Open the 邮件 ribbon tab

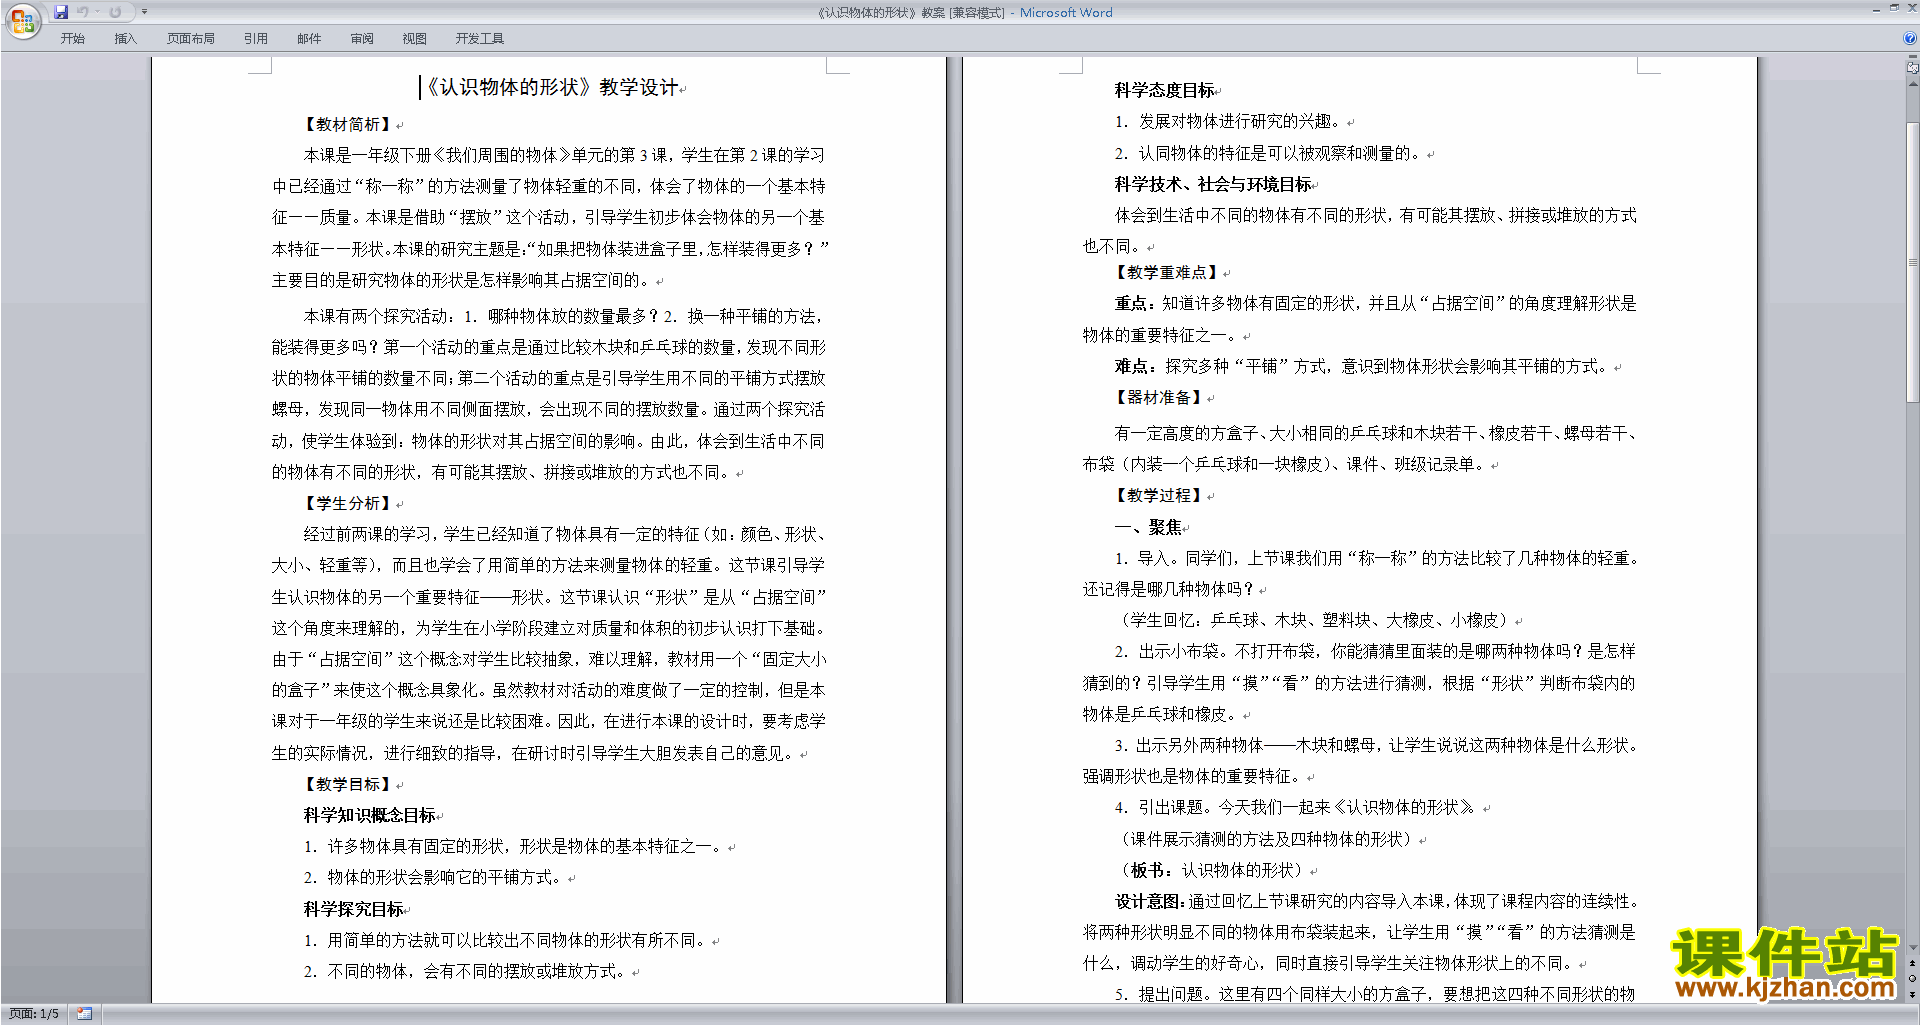309,39
